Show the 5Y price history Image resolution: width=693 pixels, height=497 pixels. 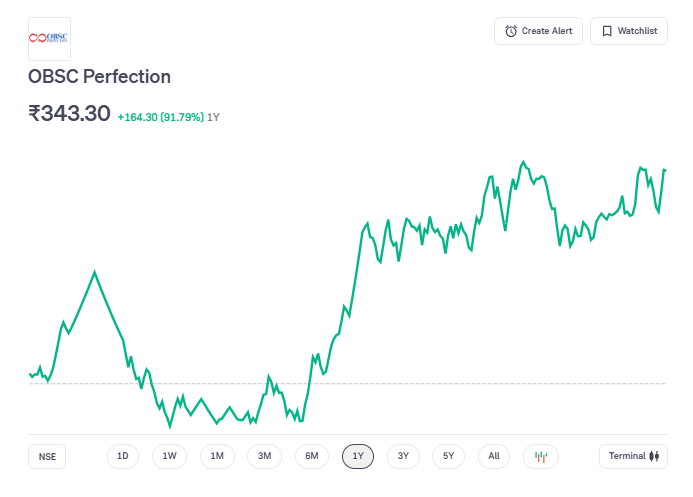pos(449,456)
